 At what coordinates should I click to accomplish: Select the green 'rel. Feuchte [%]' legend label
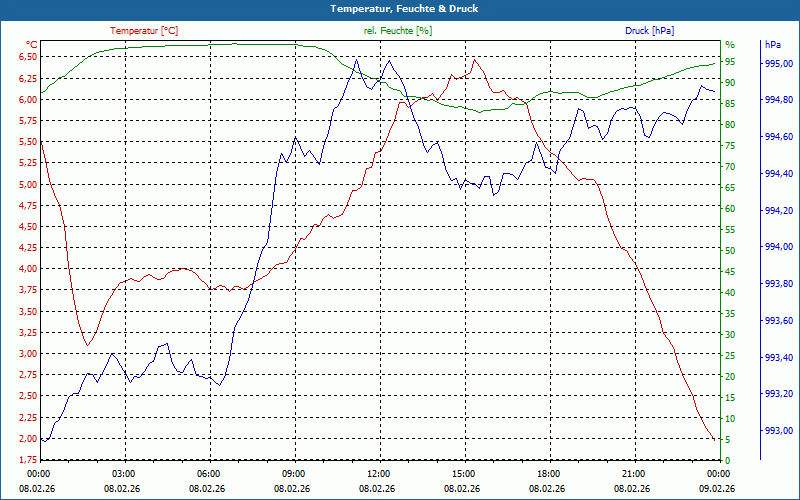click(397, 31)
